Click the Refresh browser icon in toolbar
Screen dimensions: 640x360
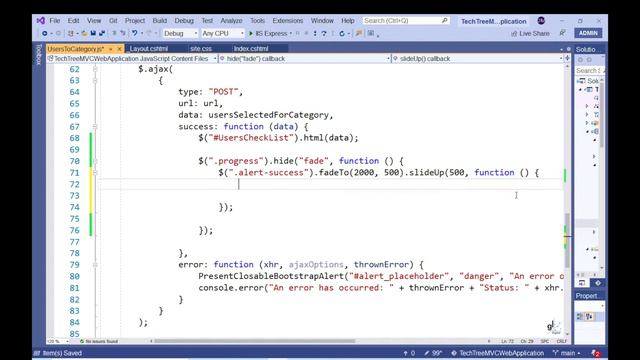tap(342, 33)
